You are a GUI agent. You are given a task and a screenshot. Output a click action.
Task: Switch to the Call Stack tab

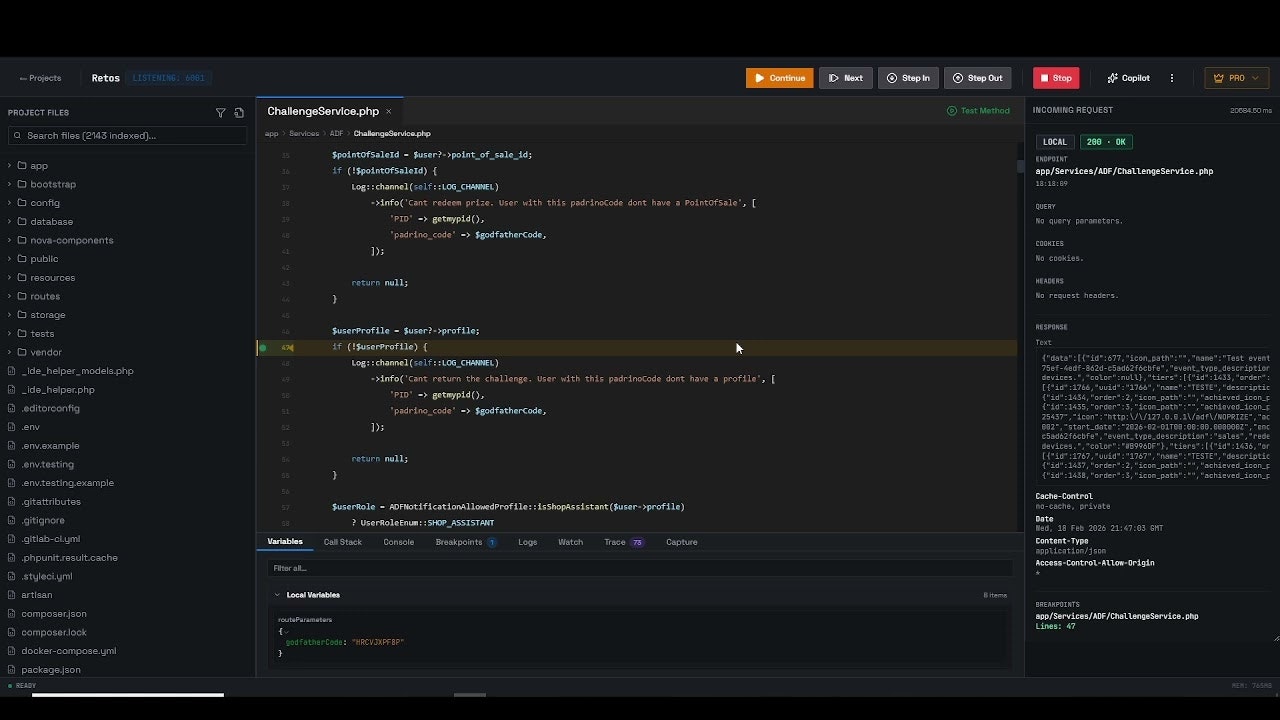tap(342, 542)
